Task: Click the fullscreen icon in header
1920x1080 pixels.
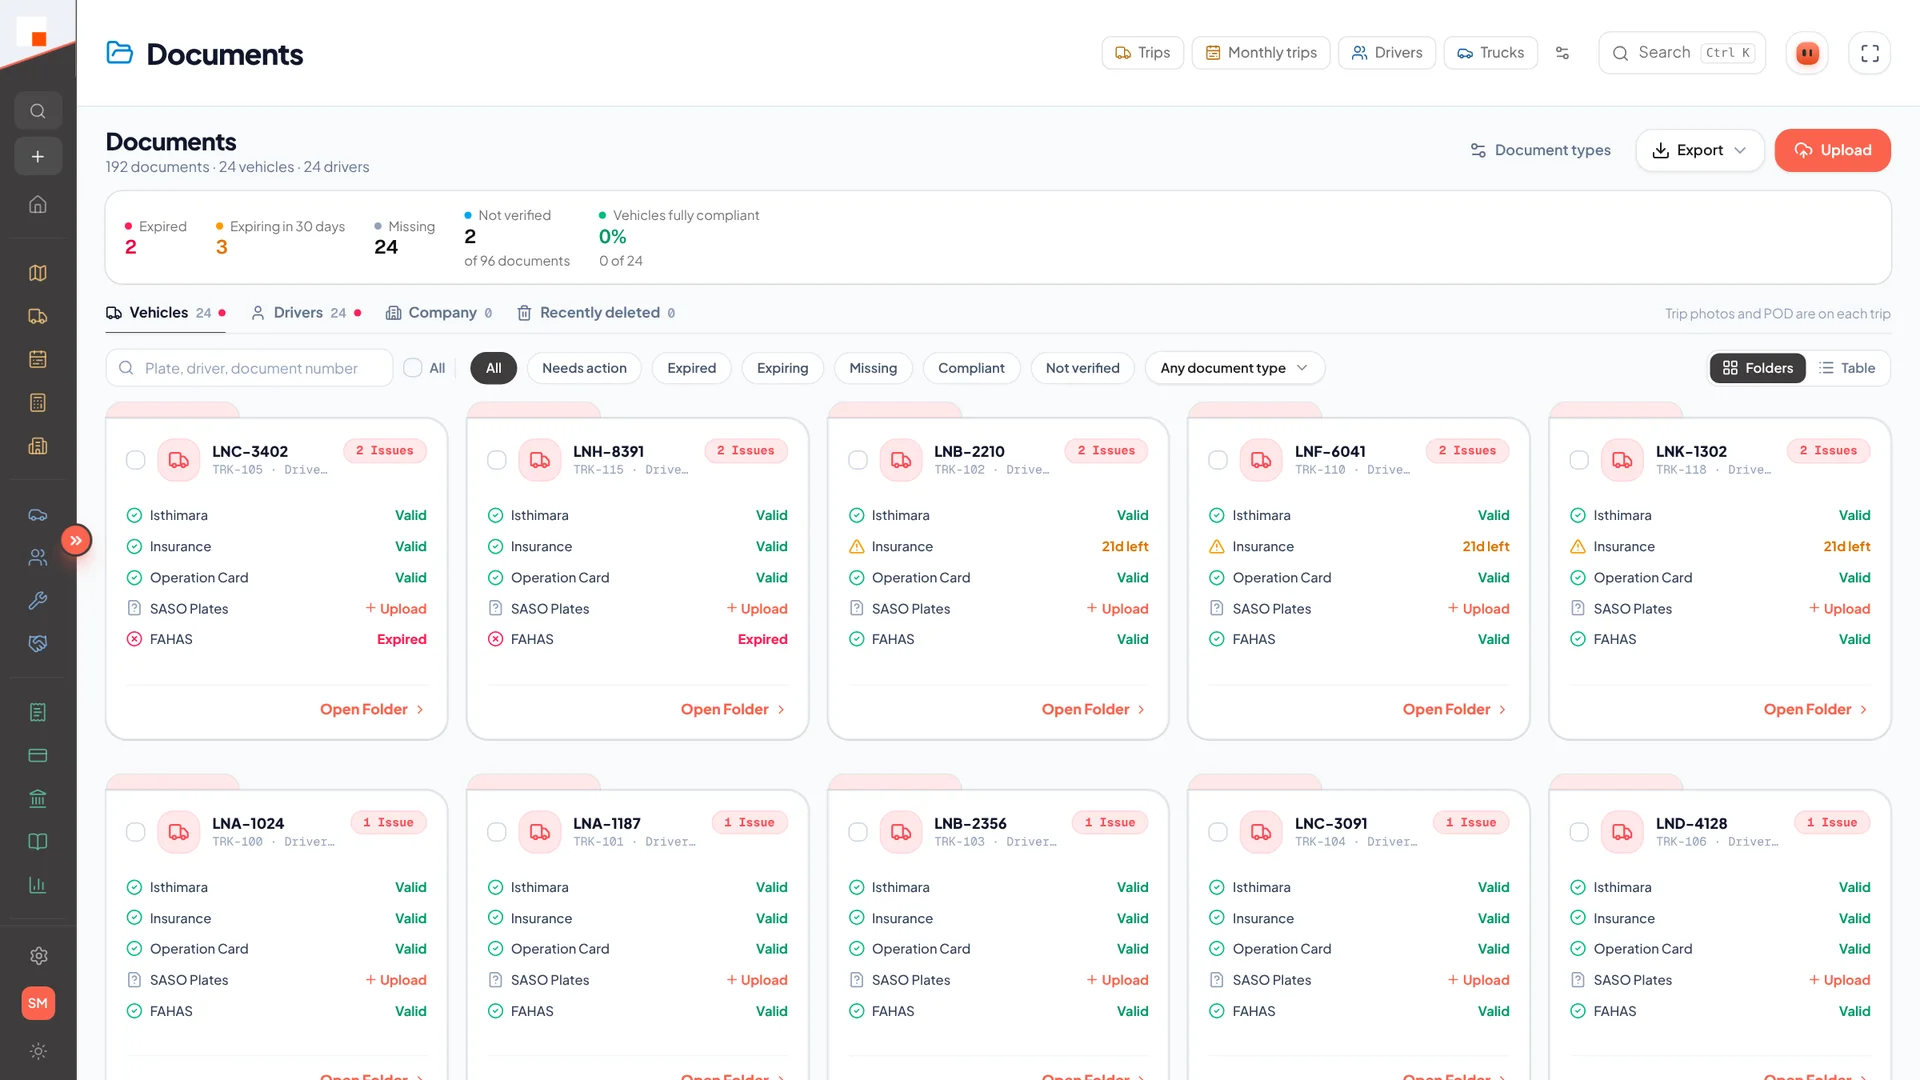Action: [x=1870, y=53]
